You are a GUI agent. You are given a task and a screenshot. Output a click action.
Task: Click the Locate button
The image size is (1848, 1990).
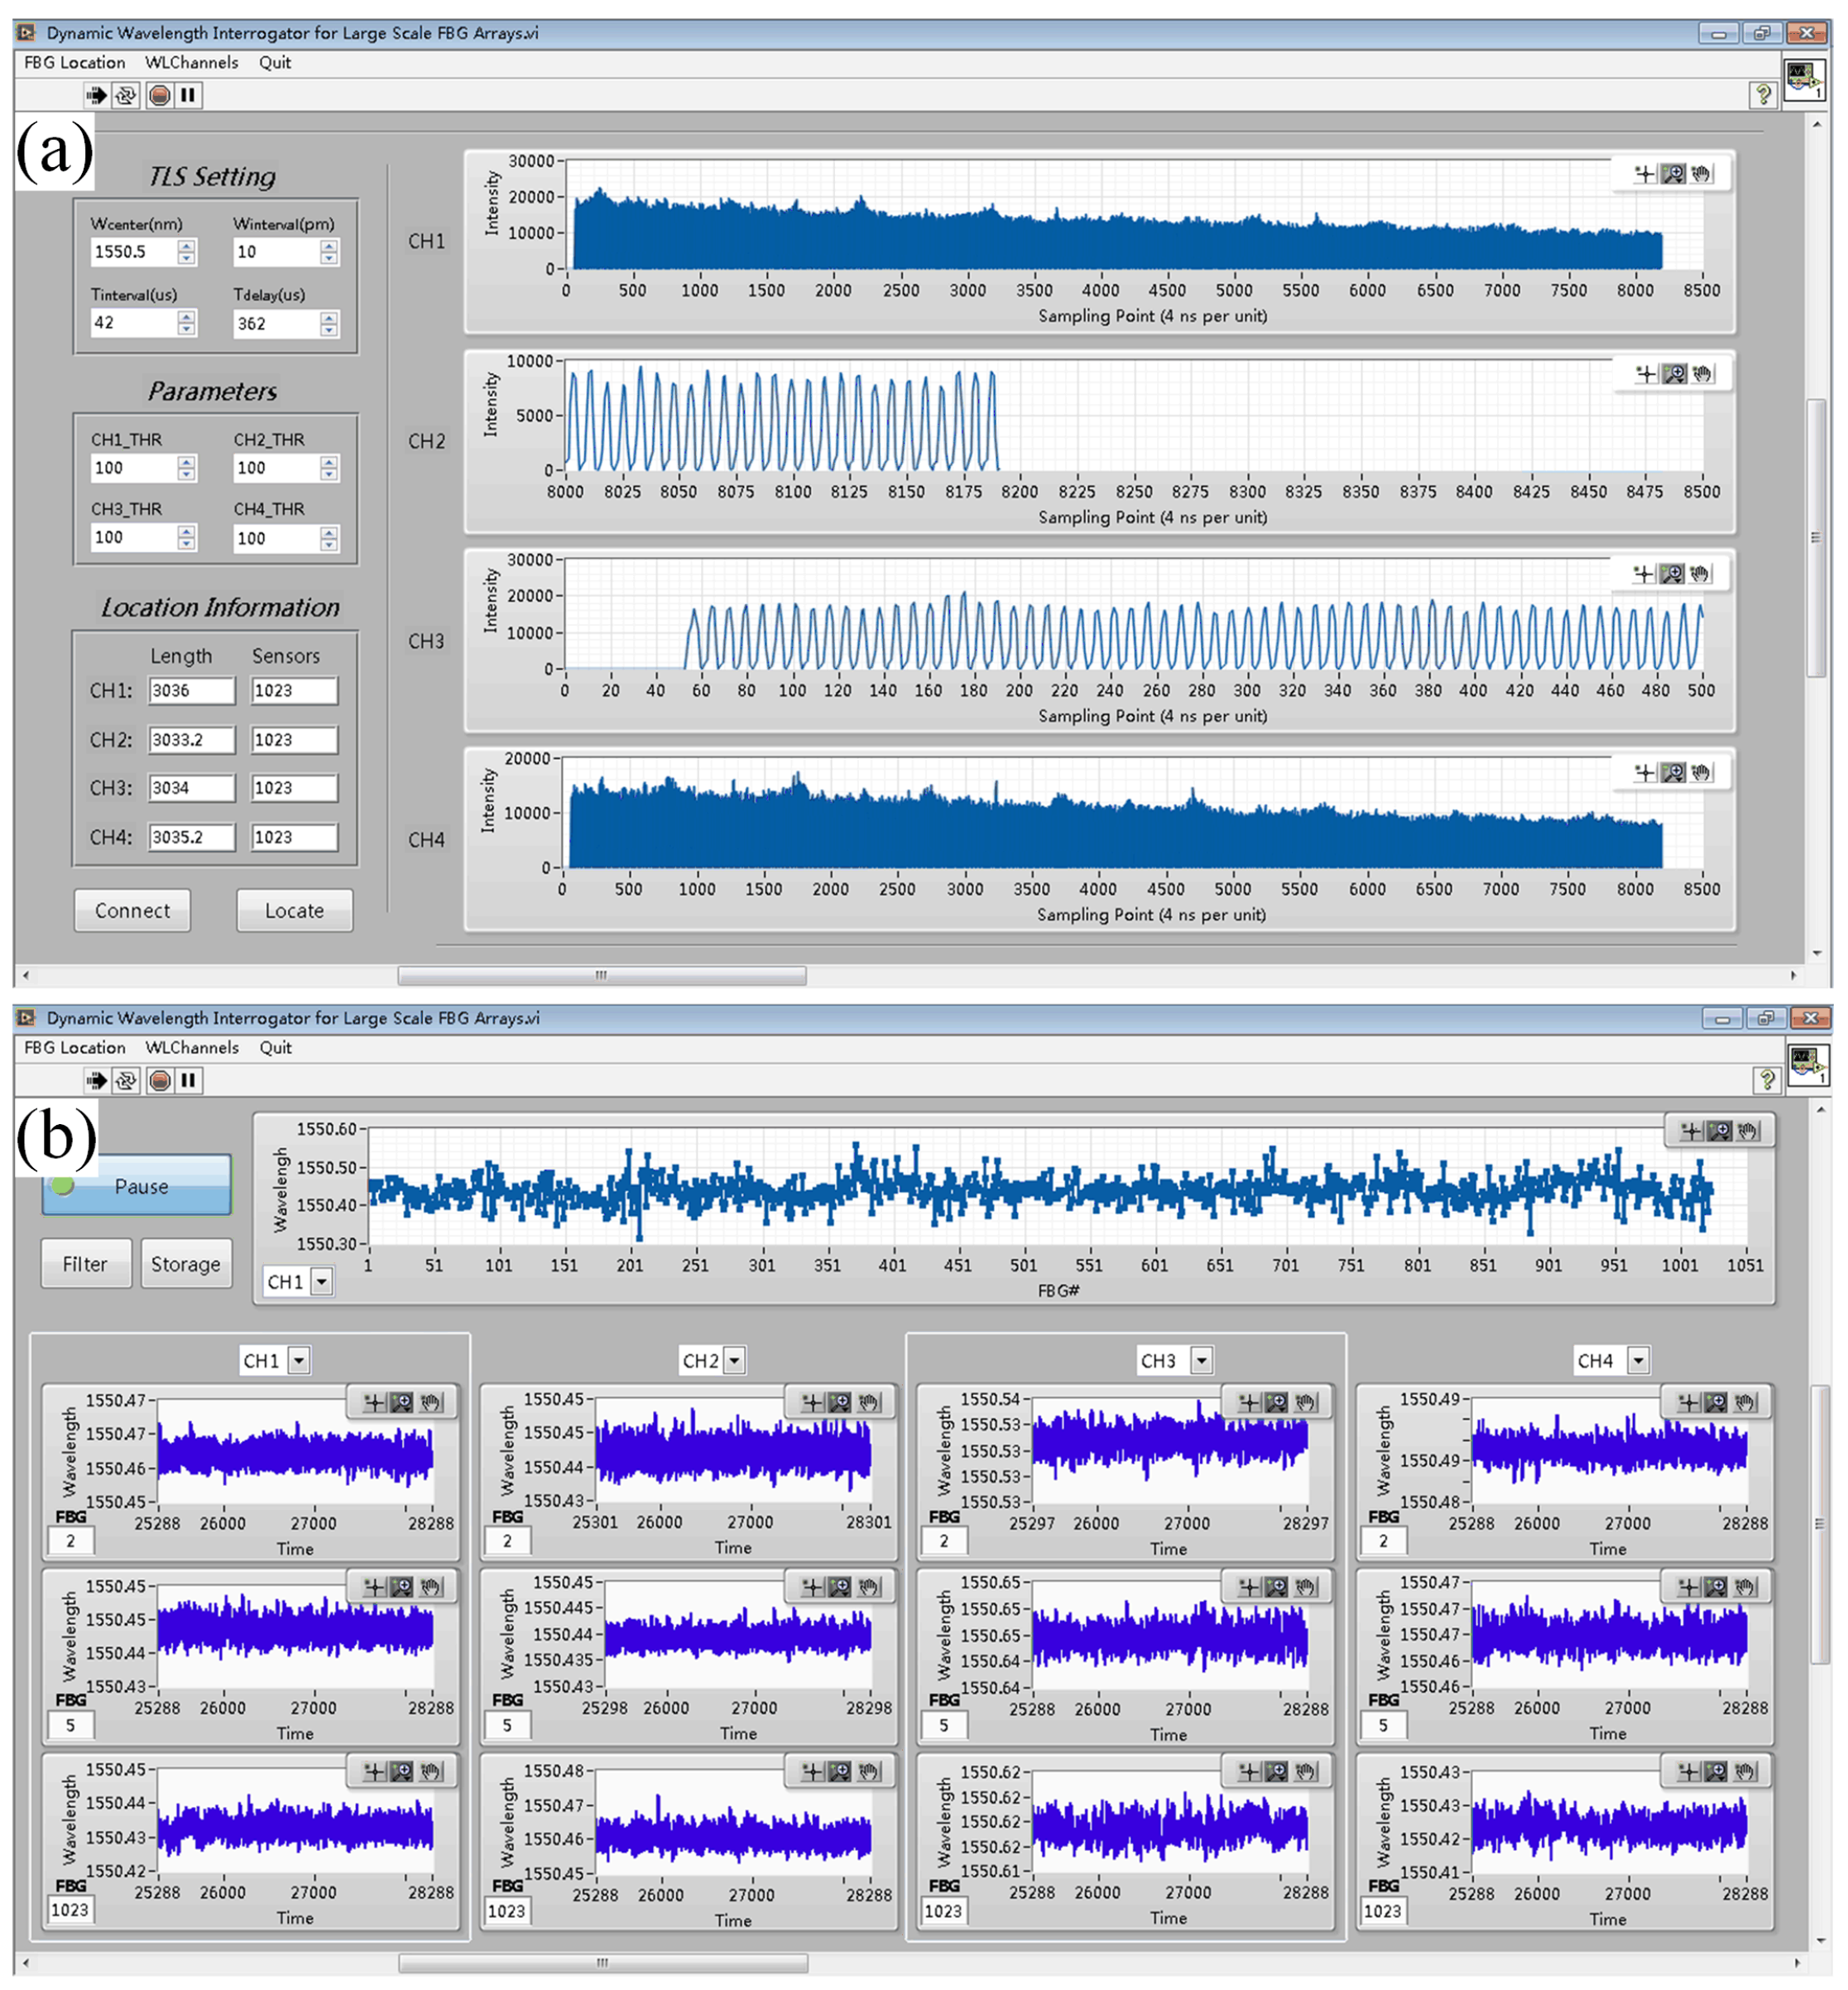(x=294, y=910)
